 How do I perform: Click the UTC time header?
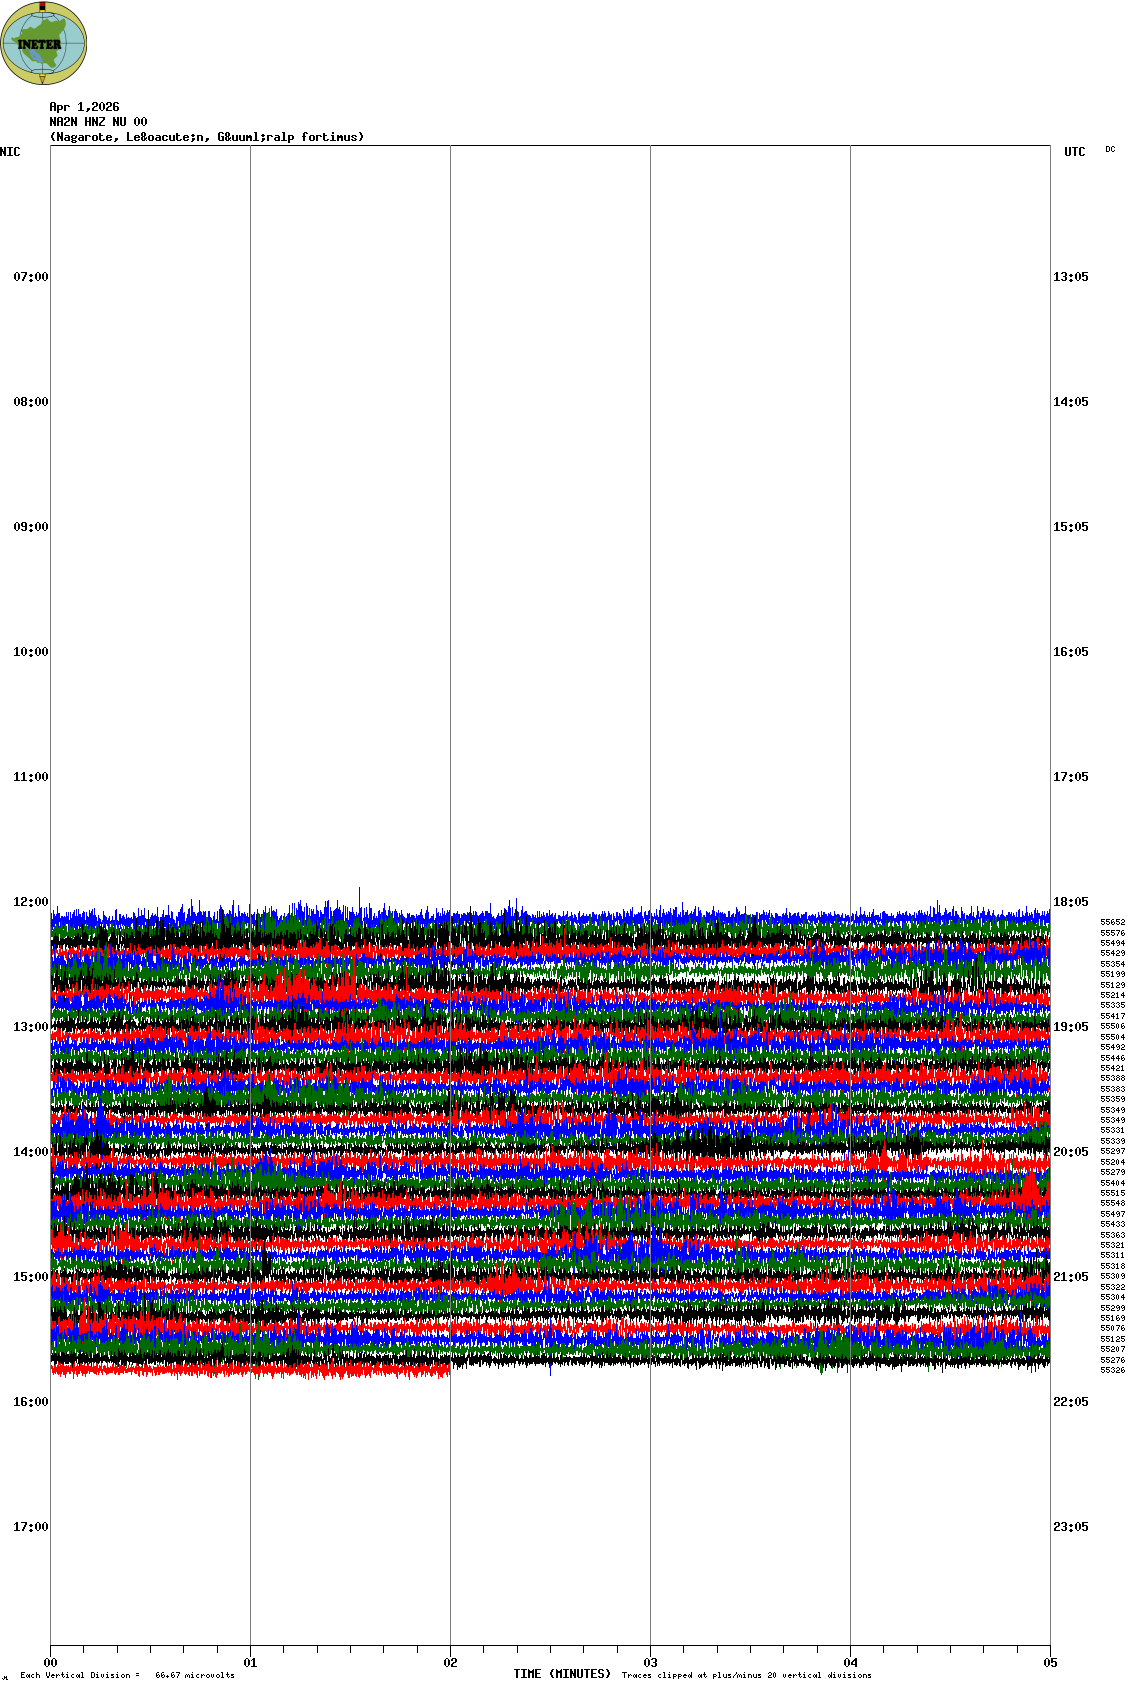click(x=1074, y=152)
